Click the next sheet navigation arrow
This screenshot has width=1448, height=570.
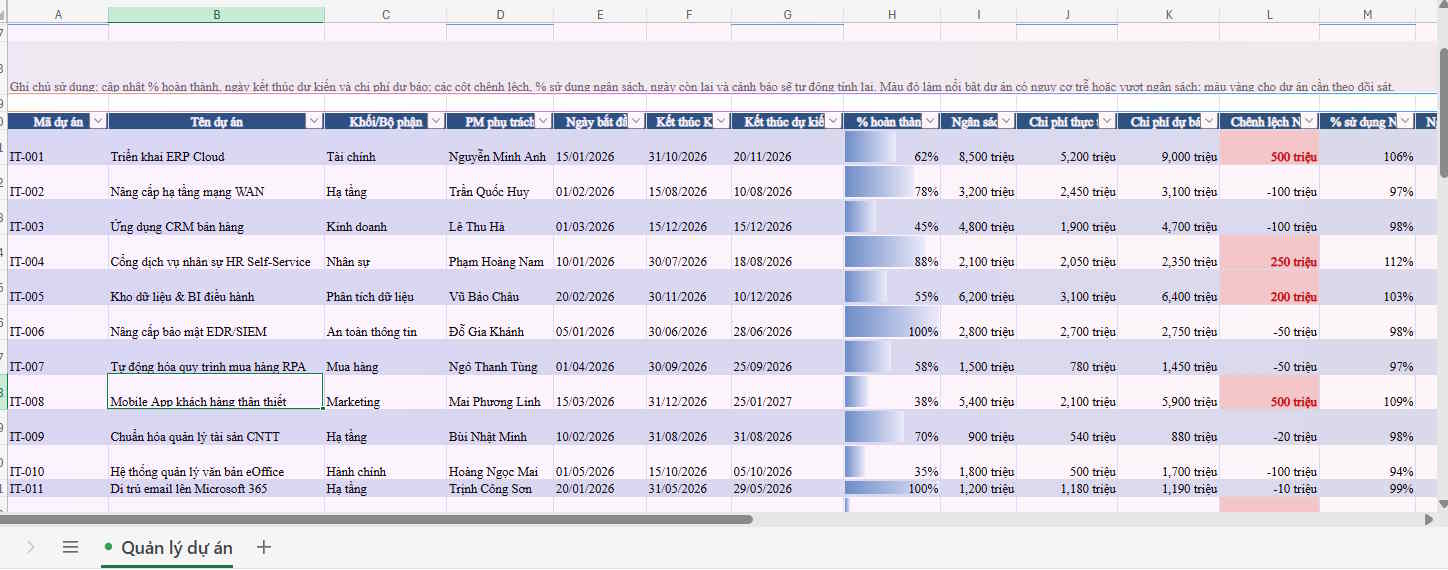(31, 547)
